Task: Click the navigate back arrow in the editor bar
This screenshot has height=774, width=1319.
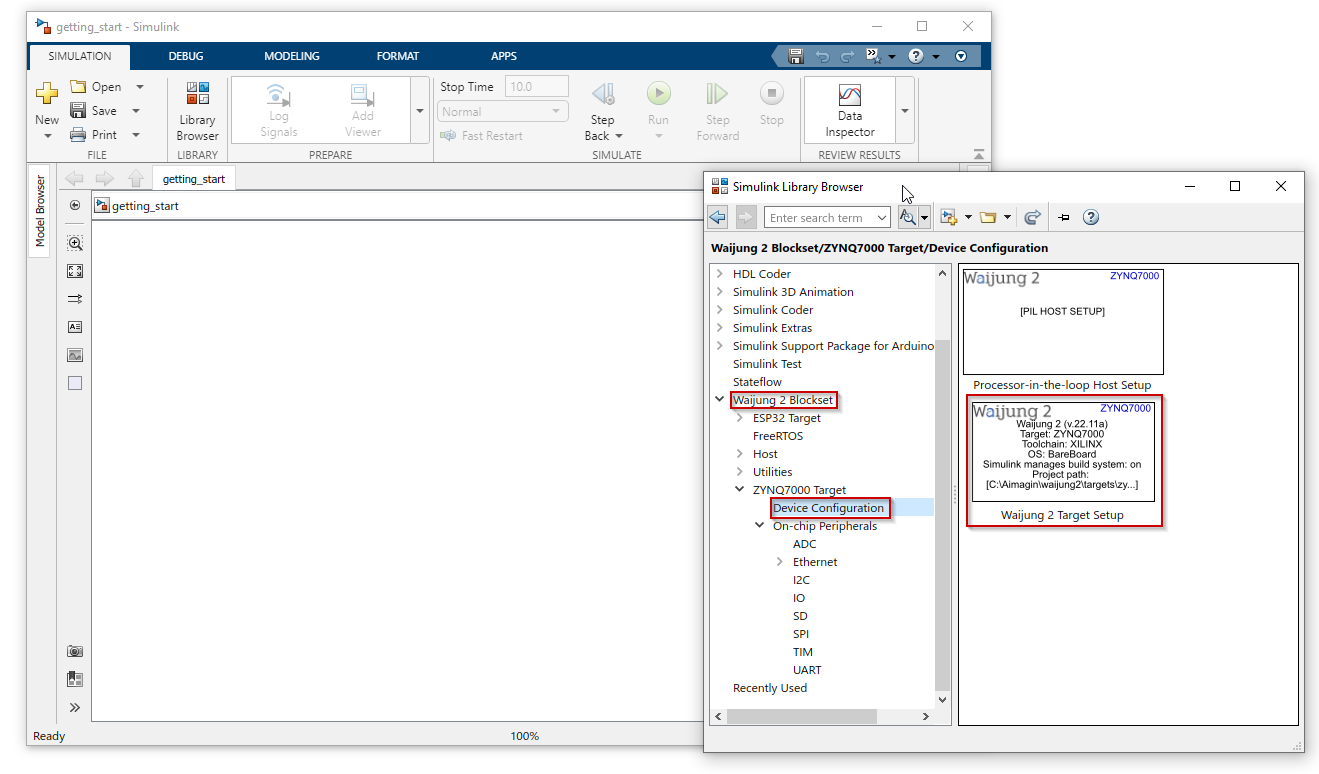Action: point(74,179)
